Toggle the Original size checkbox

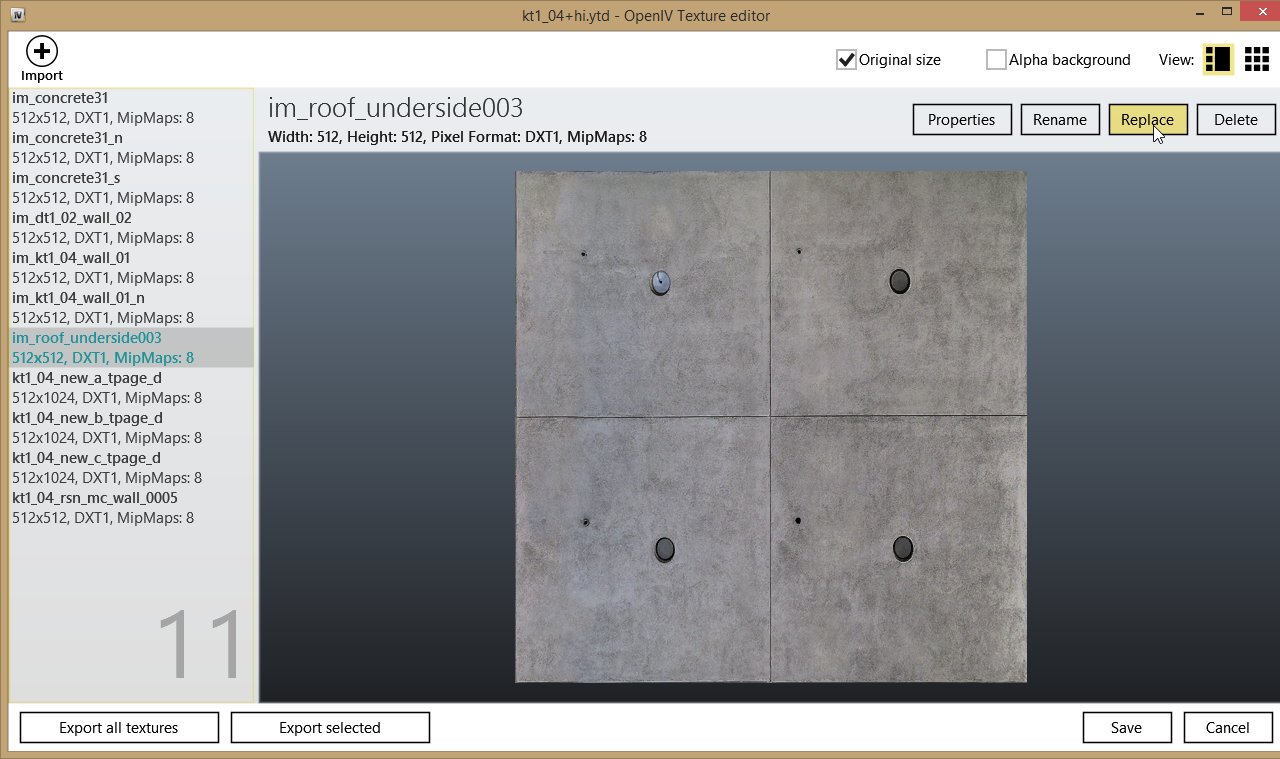click(847, 60)
